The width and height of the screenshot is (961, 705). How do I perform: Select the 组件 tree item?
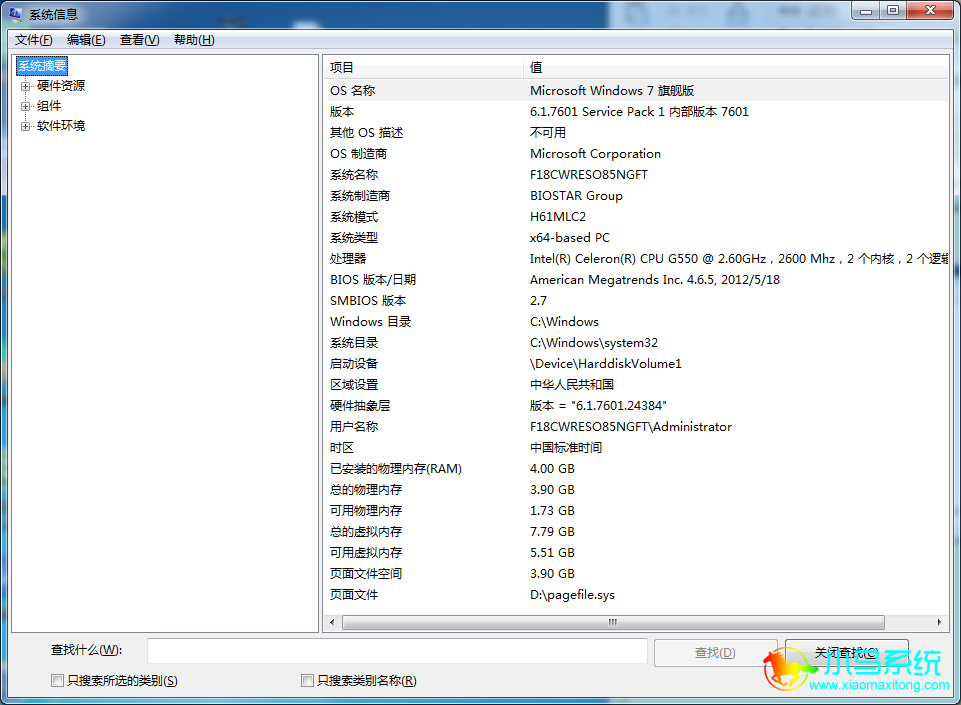point(49,106)
